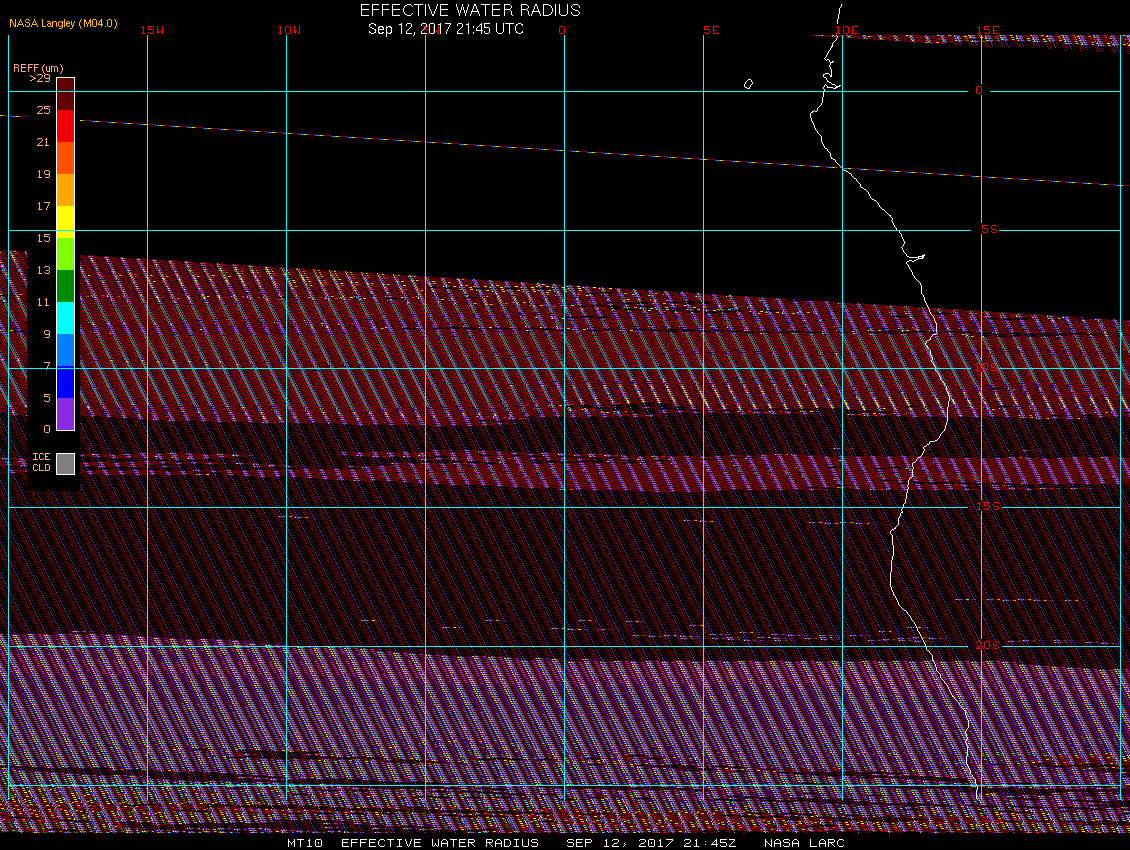Image resolution: width=1130 pixels, height=850 pixels.
Task: Click the bright red legend color segment
Action: (x=66, y=125)
